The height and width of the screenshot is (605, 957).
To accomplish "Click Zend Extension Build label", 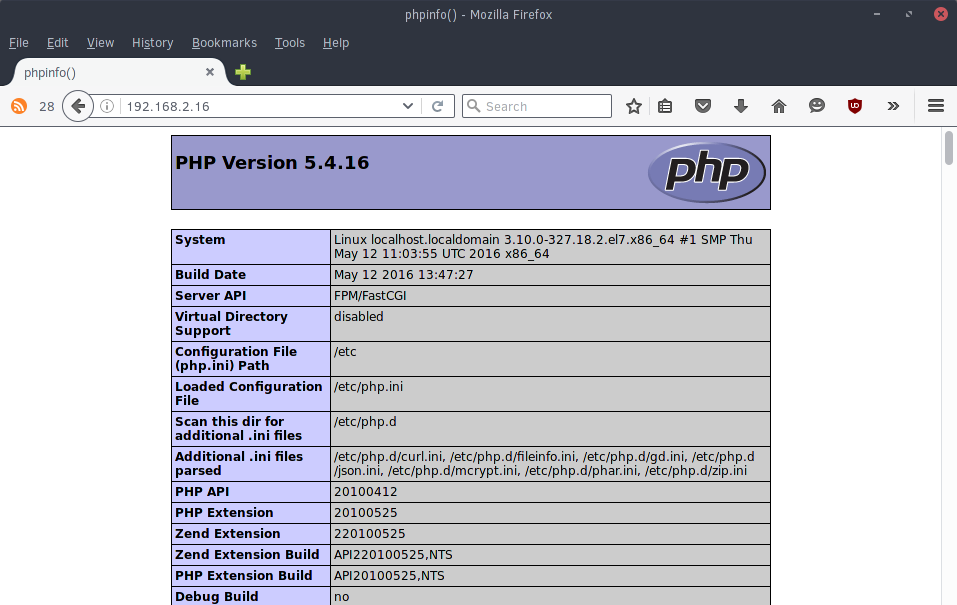I will tap(247, 554).
